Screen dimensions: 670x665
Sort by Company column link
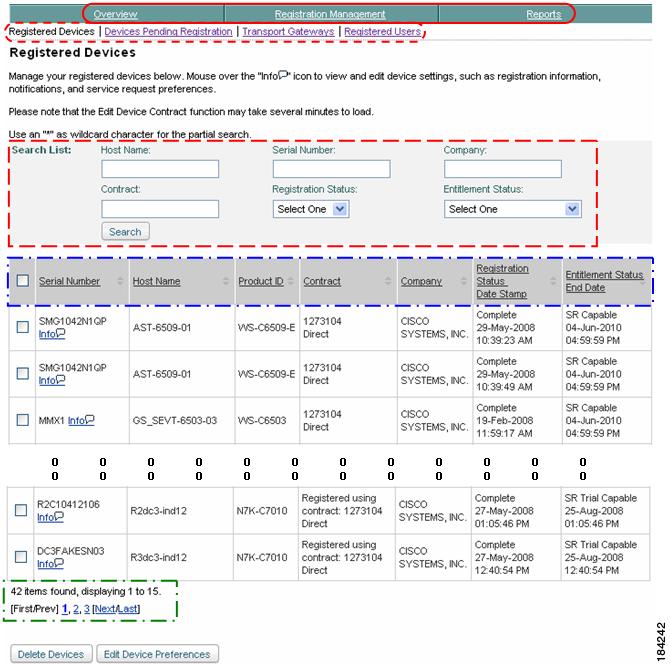click(421, 281)
